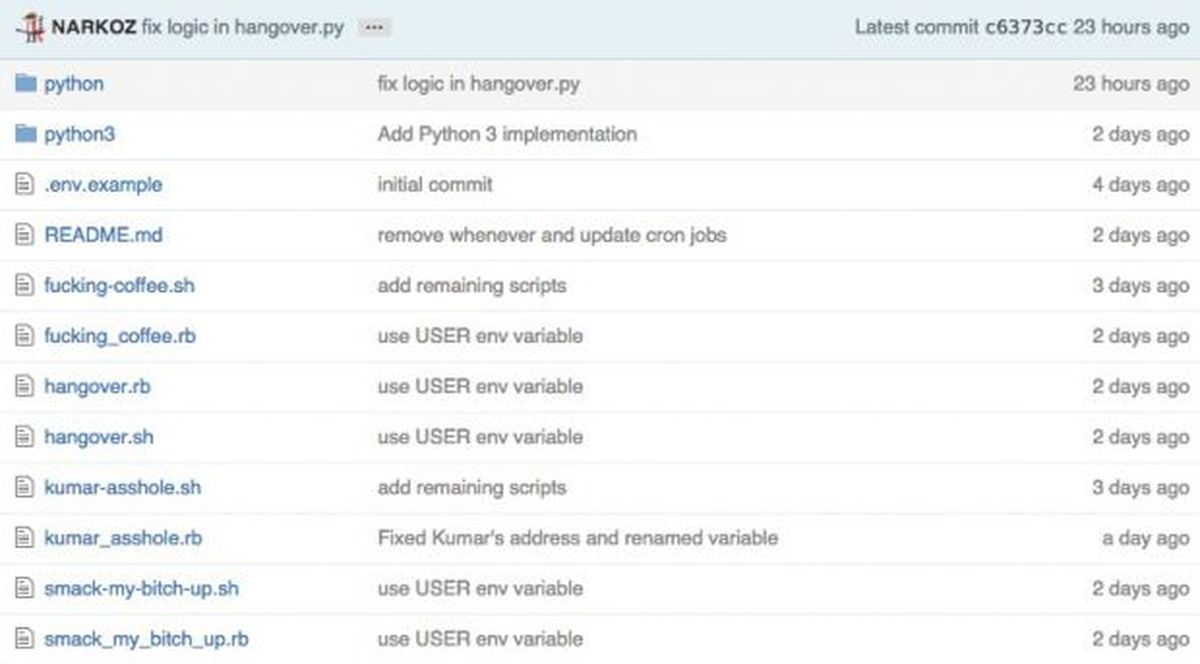Click 'a day ago' timestamp for kumar_asshole.rb
Image resolution: width=1200 pixels, height=664 pixels.
click(1144, 537)
